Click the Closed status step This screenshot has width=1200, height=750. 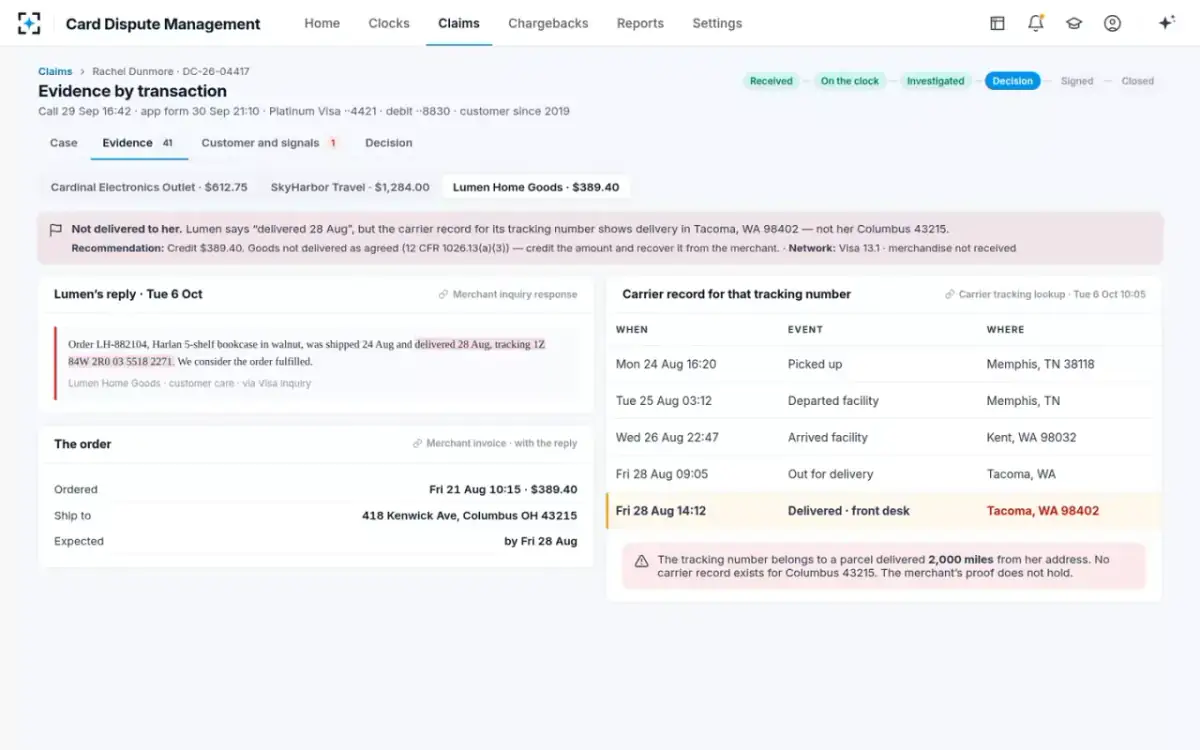click(x=1137, y=81)
